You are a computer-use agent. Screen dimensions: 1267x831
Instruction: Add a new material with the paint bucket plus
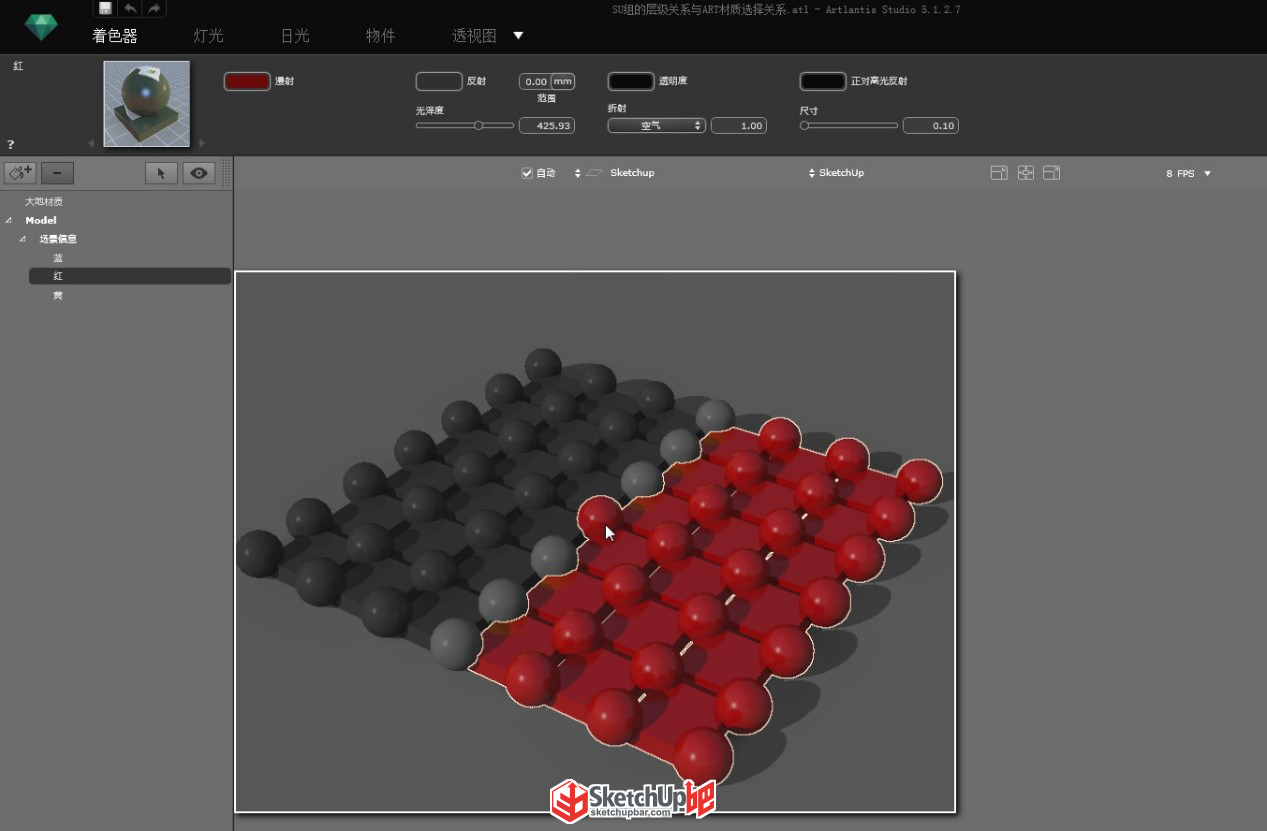[21, 173]
